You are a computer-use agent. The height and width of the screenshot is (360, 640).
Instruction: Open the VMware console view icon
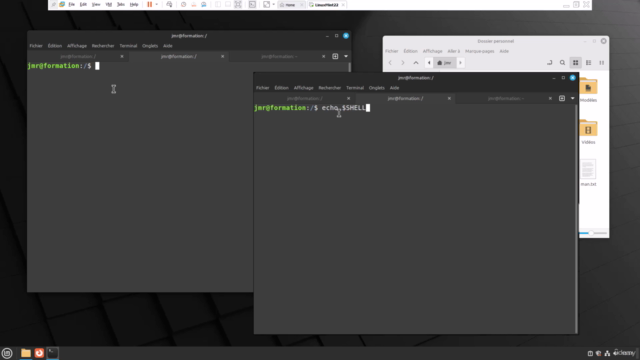(x=252, y=4)
